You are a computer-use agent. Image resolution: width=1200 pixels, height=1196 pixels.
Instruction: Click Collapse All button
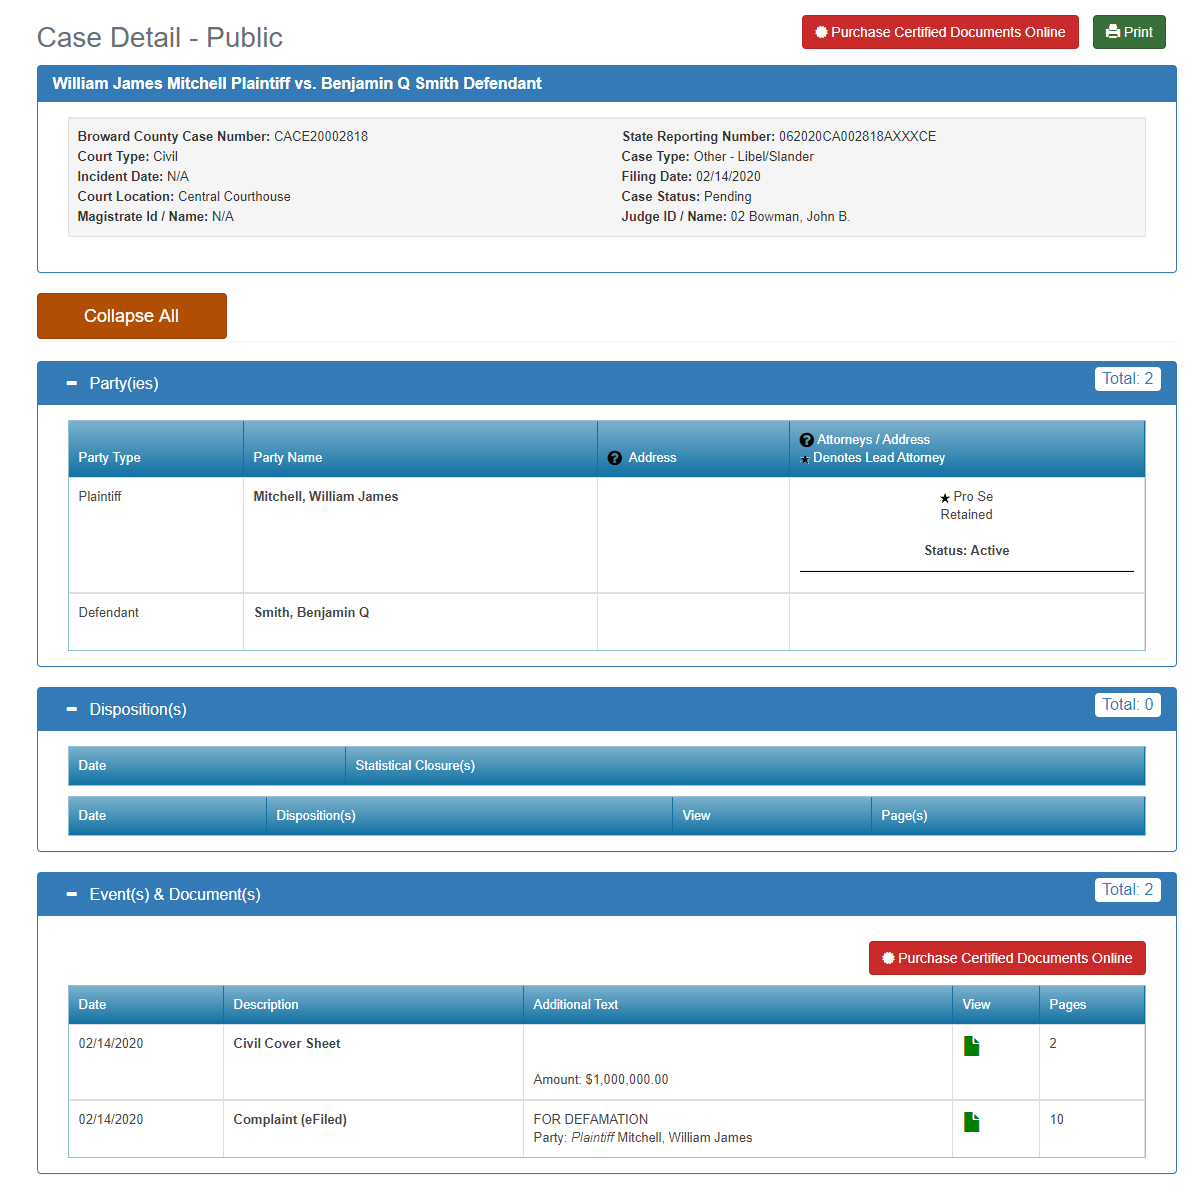tap(132, 316)
